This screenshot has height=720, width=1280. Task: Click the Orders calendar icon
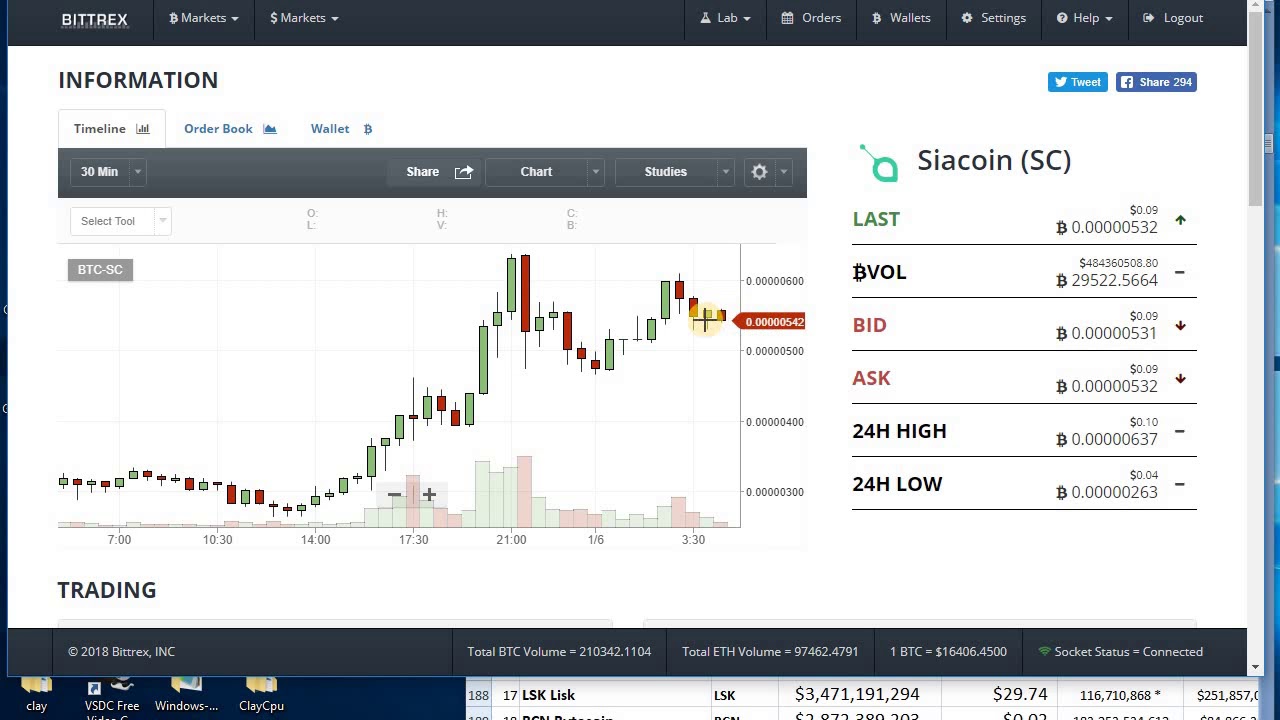click(787, 18)
